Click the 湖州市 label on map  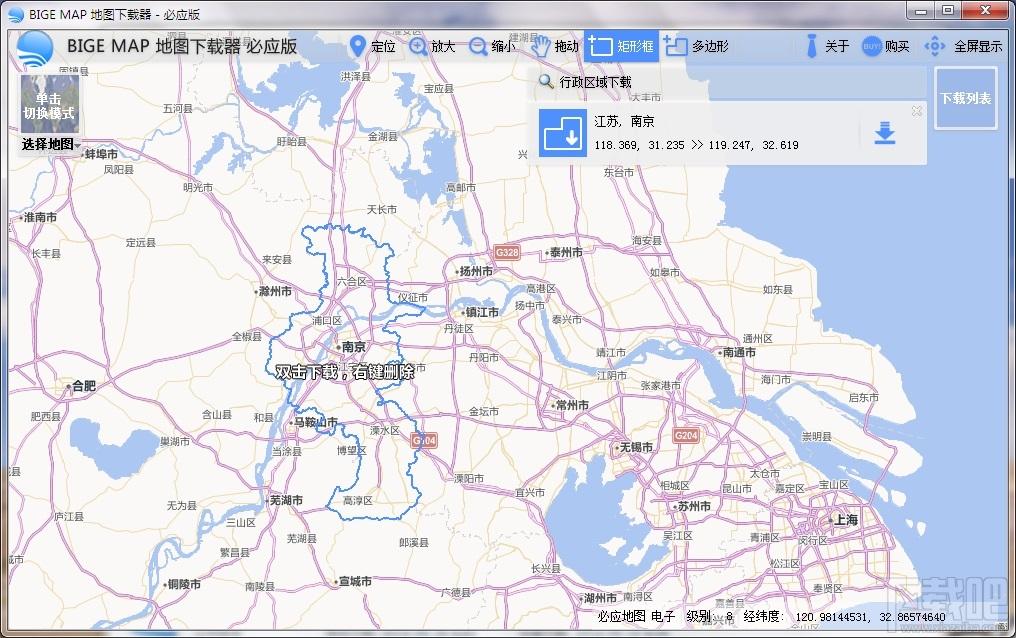601,597
